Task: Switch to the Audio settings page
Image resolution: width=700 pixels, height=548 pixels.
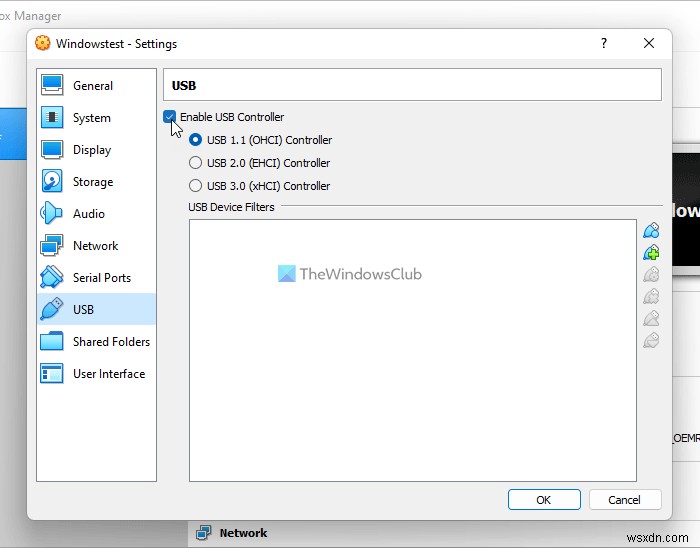Action: pyautogui.click(x=96, y=213)
